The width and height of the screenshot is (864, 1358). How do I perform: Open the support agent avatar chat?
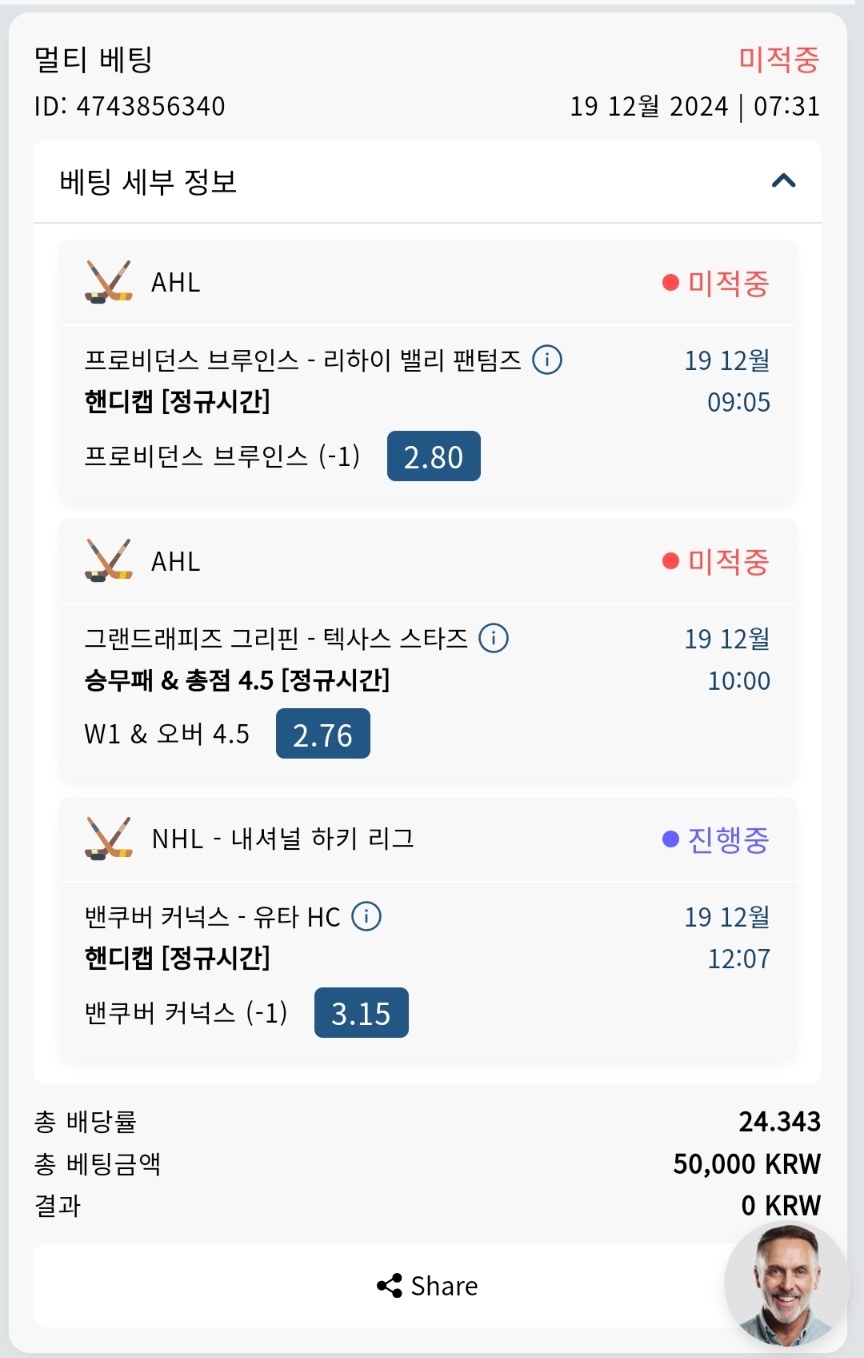coord(785,1284)
